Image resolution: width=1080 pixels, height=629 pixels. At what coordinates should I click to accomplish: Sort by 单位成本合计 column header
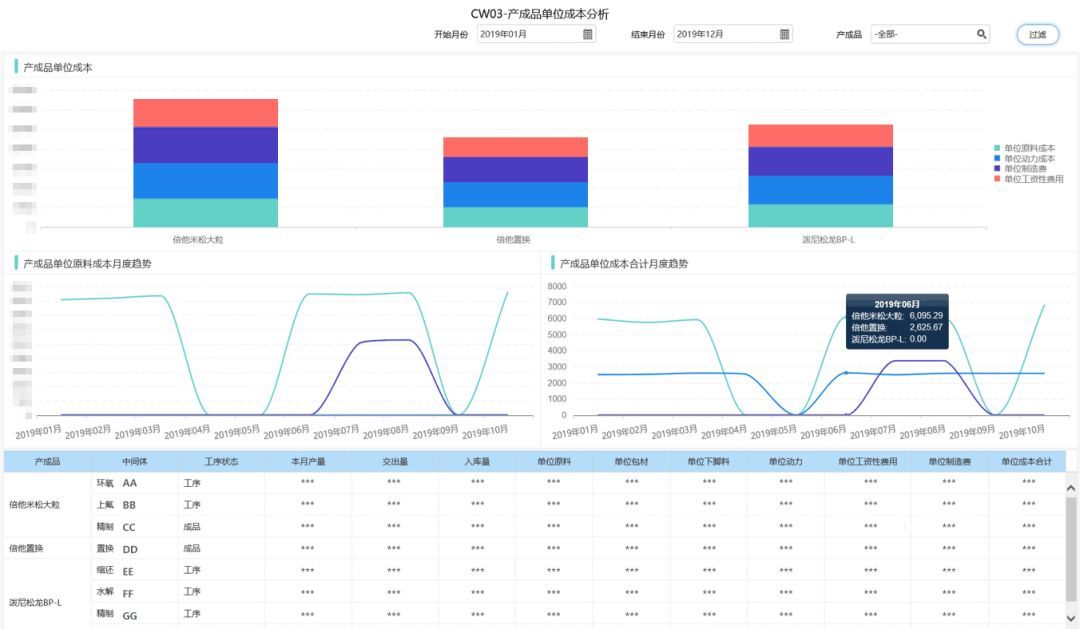pyautogui.click(x=1026, y=462)
